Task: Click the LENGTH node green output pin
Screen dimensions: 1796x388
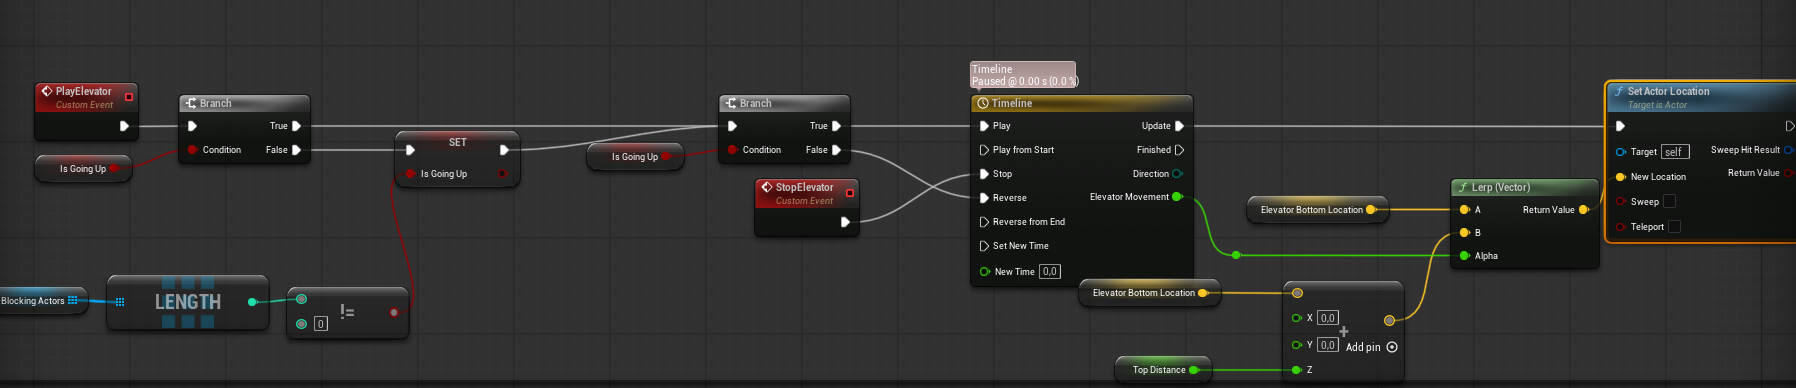Action: [252, 302]
